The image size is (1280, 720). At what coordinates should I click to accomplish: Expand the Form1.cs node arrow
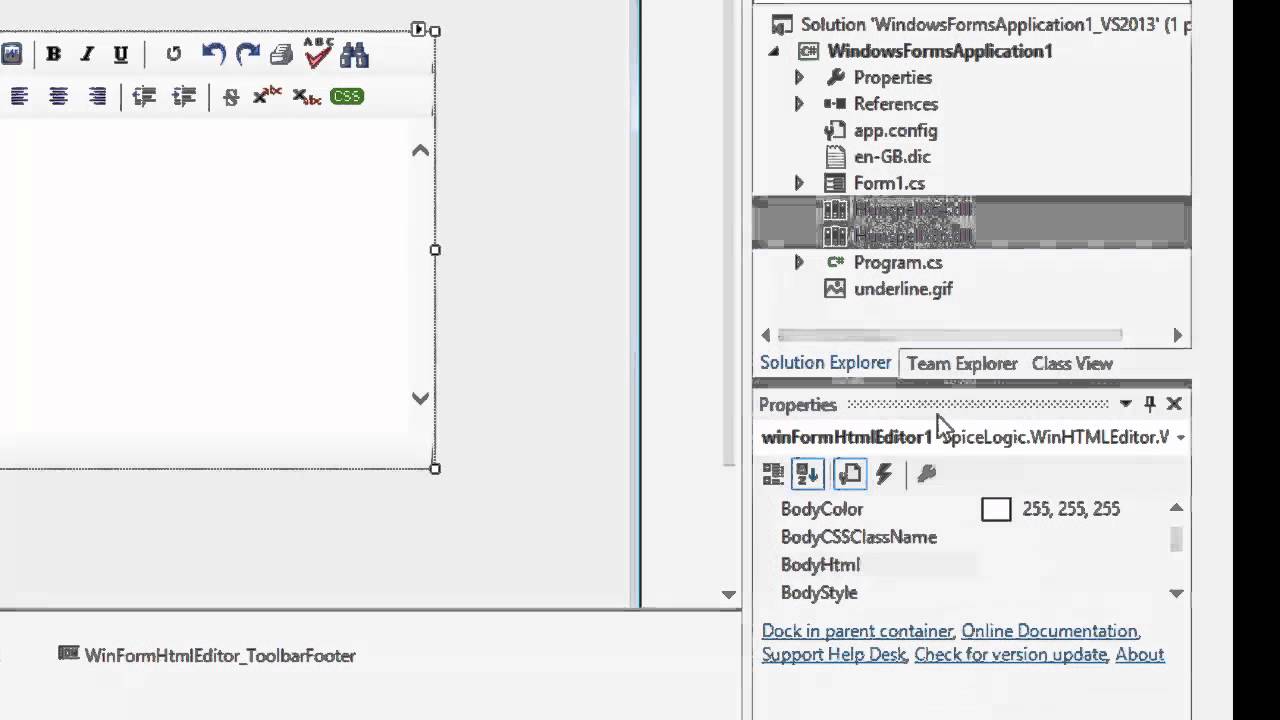coord(798,183)
